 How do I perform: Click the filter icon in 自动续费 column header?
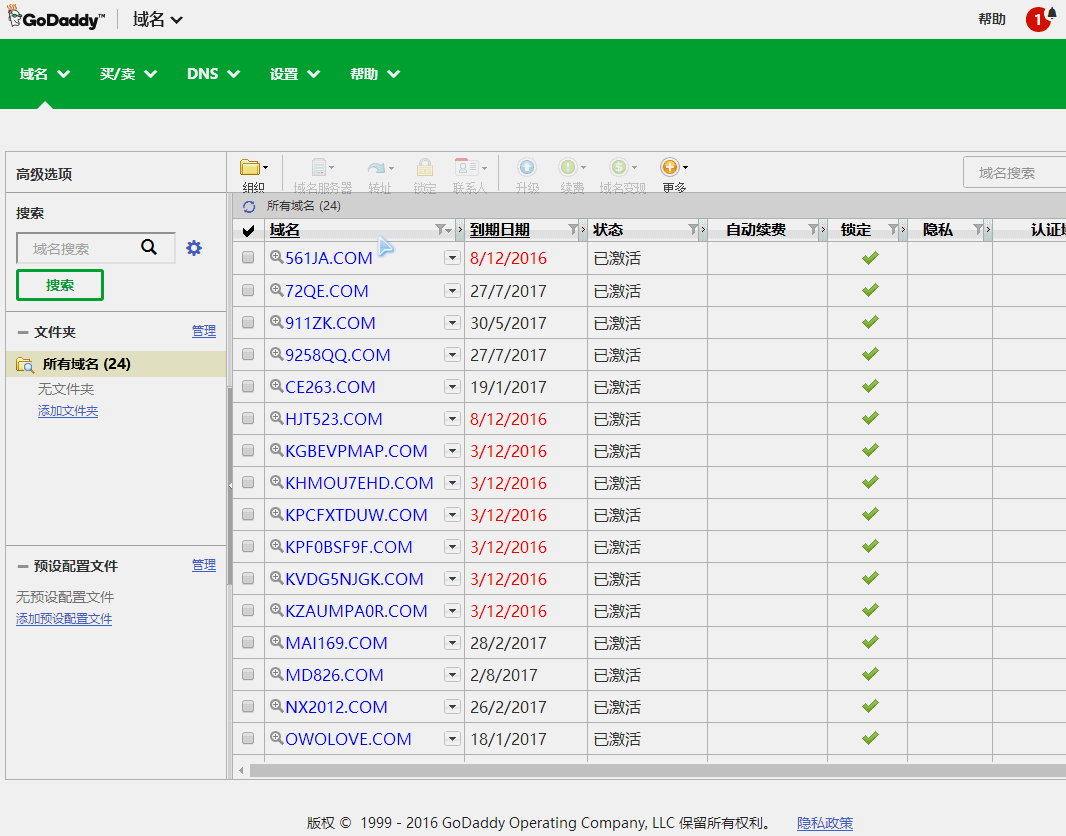813,230
